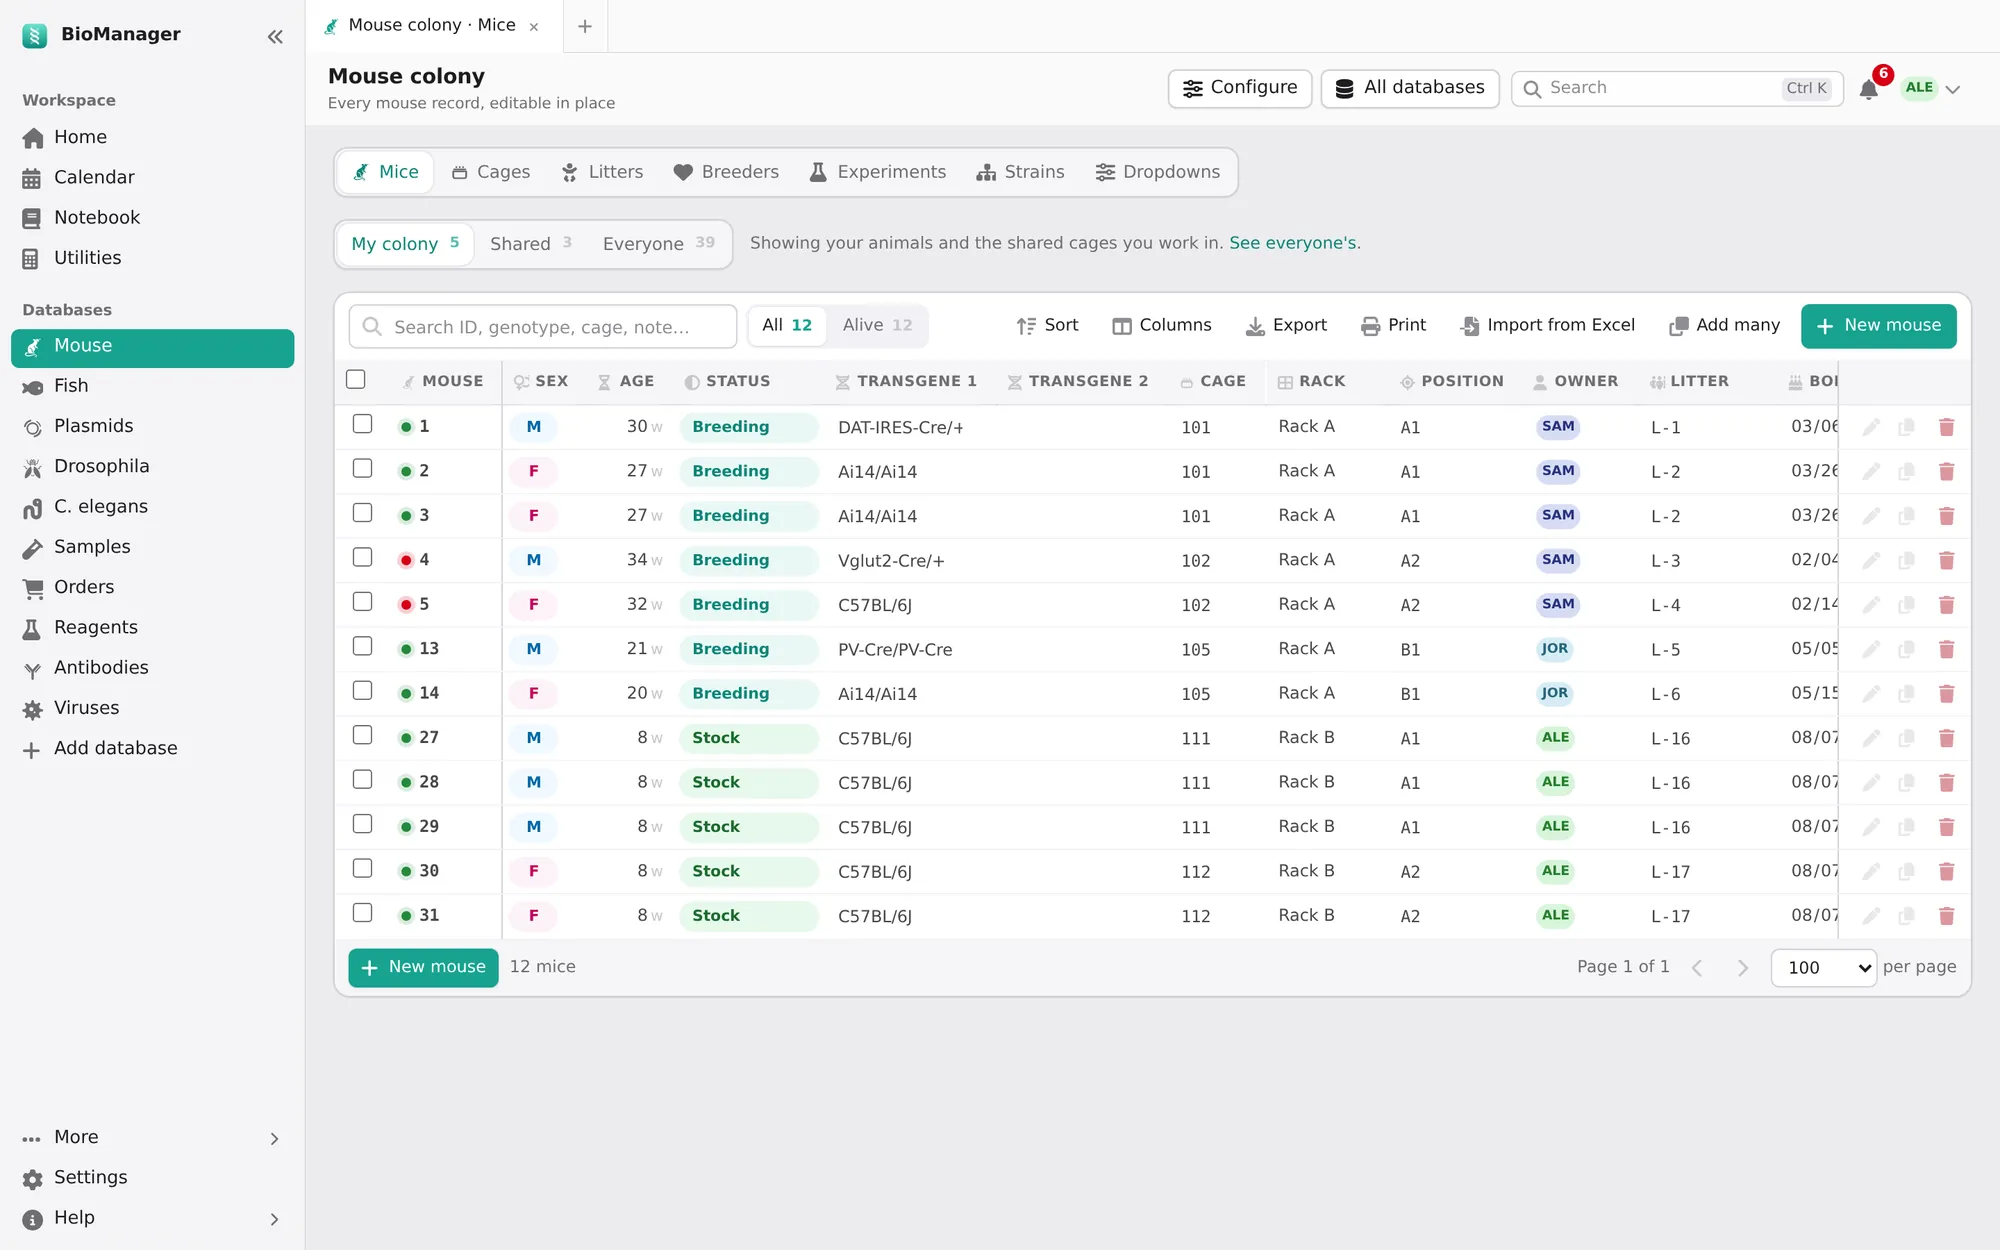2000x1250 pixels.
Task: Switch to the Cages tab
Action: point(491,173)
